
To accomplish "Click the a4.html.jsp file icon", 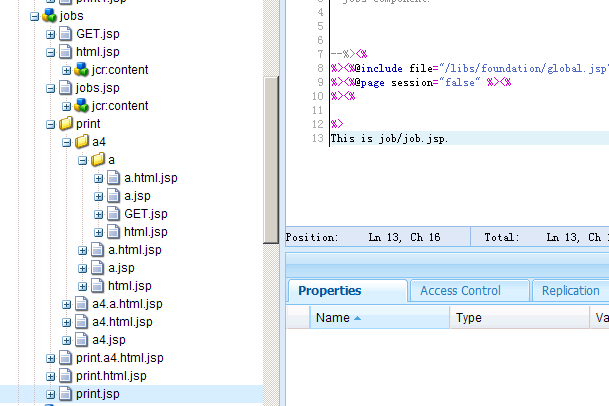I will 82,322.
